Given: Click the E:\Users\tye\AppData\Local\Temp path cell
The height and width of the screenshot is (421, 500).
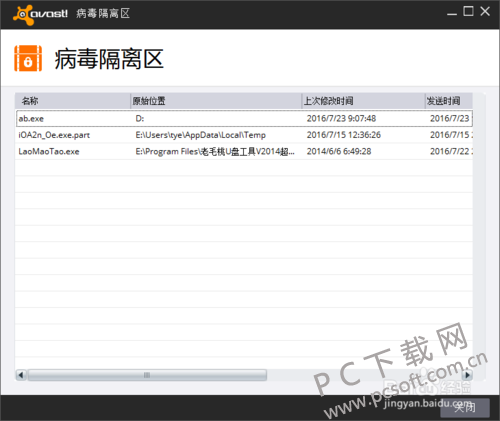Looking at the screenshot, I should 201,135.
